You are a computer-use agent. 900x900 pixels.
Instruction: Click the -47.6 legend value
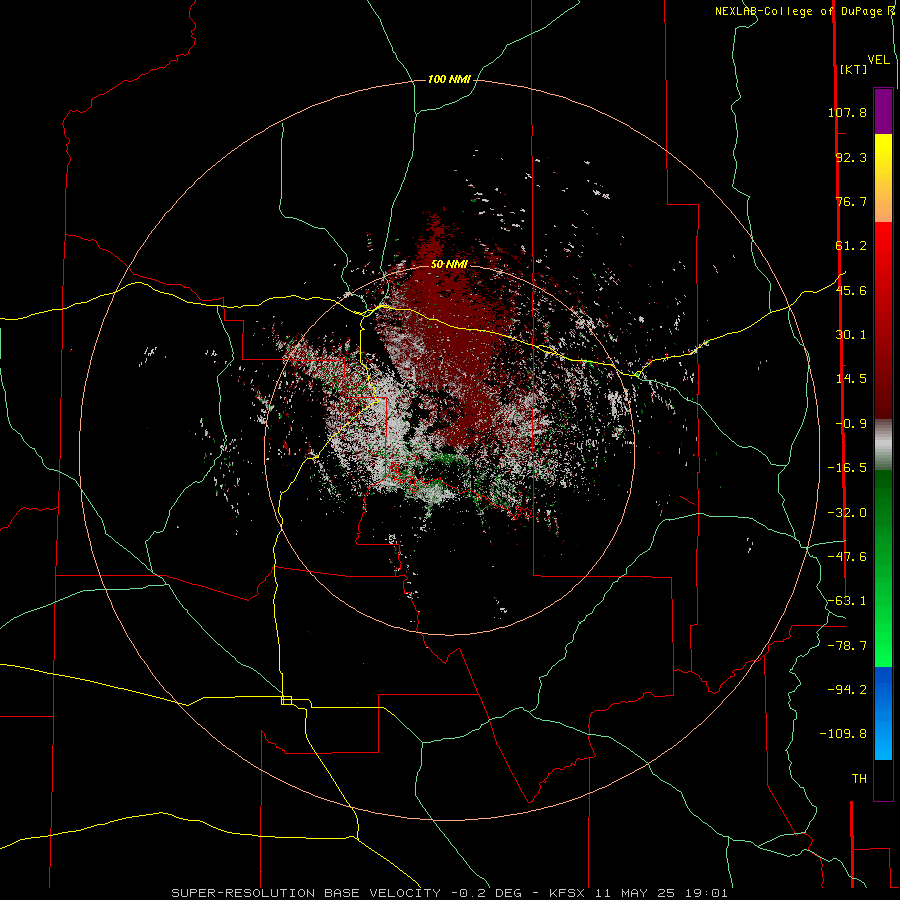[x=847, y=557]
